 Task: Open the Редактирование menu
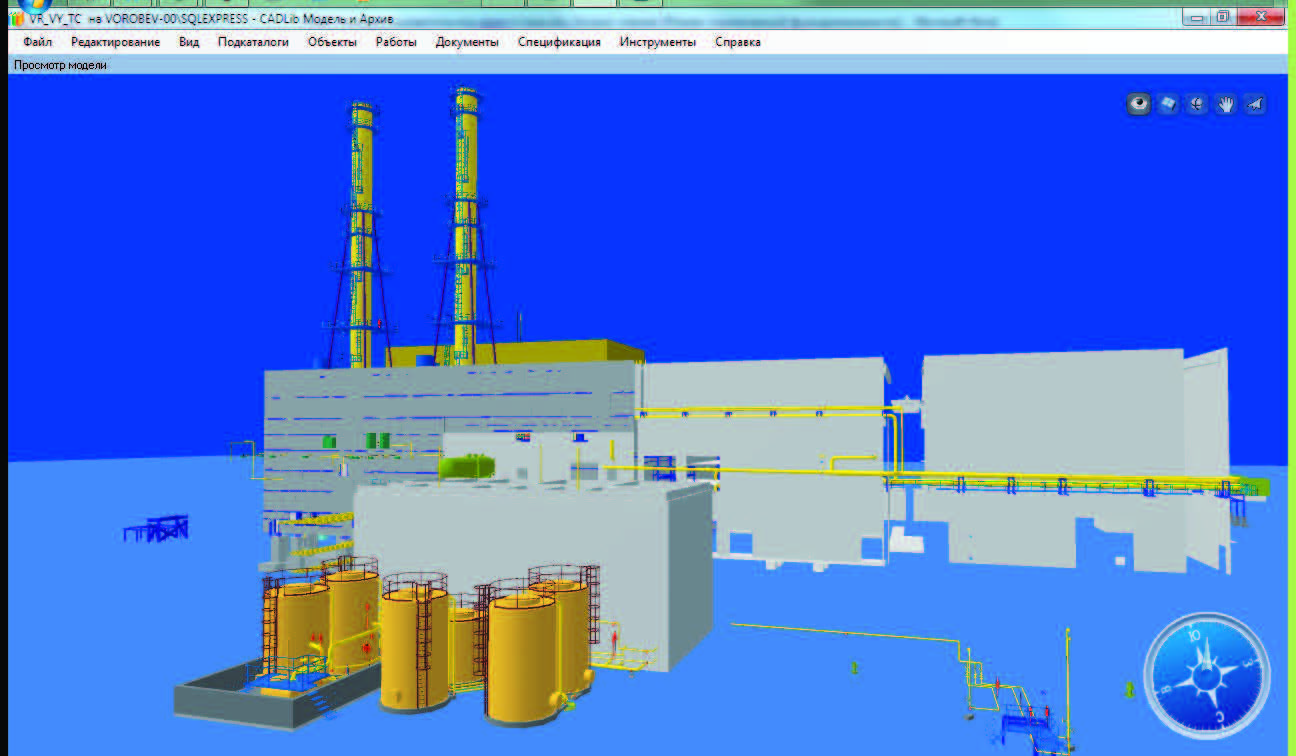115,42
